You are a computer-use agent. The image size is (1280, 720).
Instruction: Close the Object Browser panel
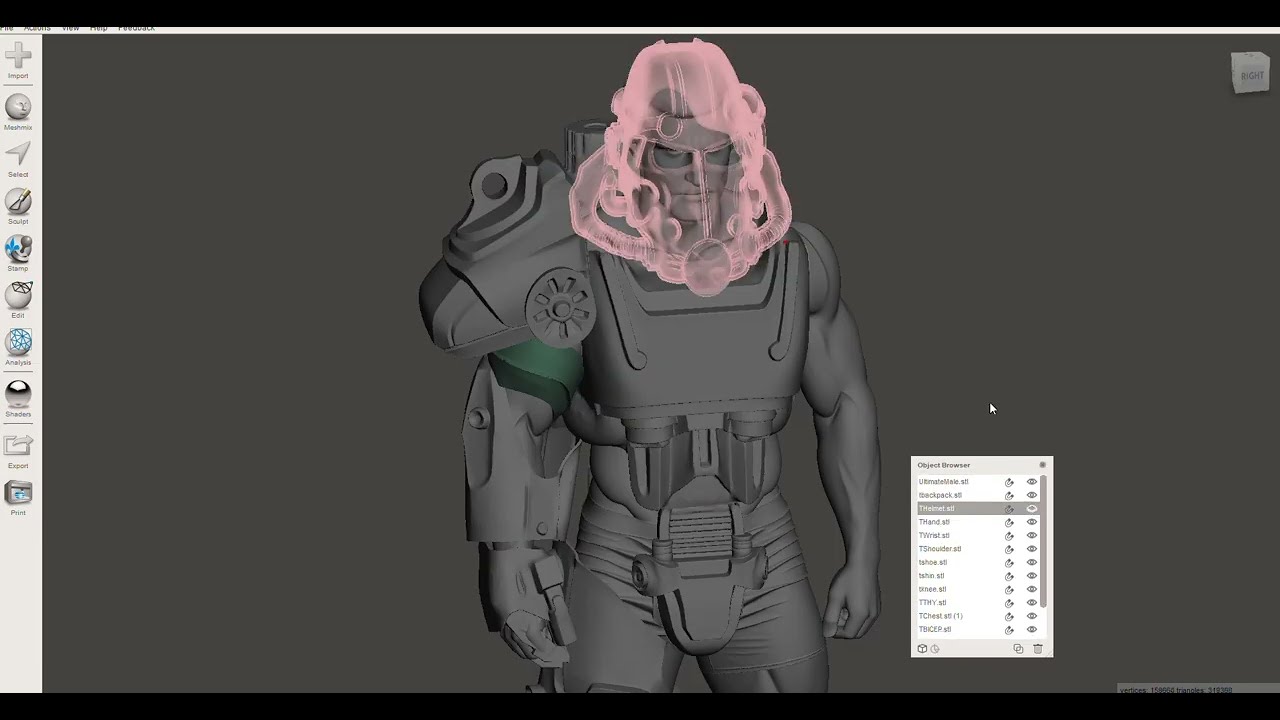tap(1042, 465)
